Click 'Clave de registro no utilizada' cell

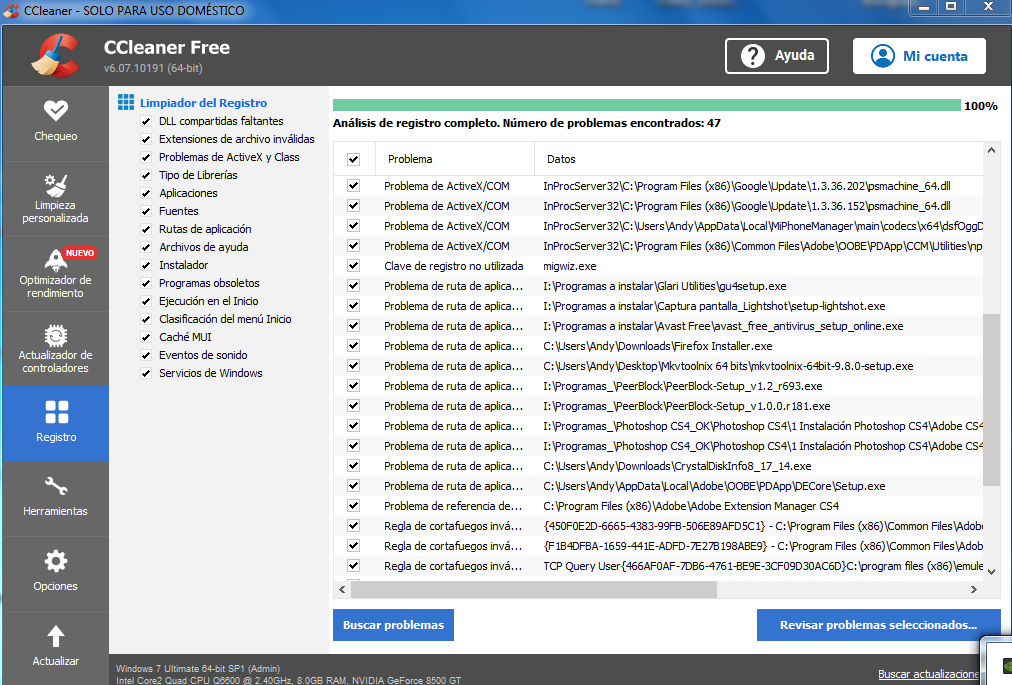click(x=454, y=266)
